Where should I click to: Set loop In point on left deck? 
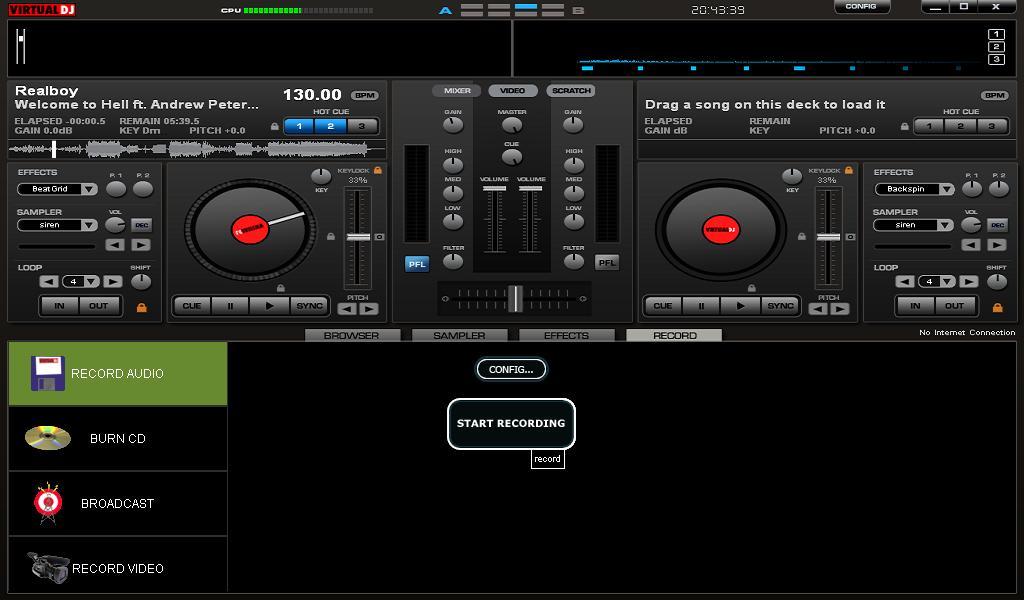(59, 306)
